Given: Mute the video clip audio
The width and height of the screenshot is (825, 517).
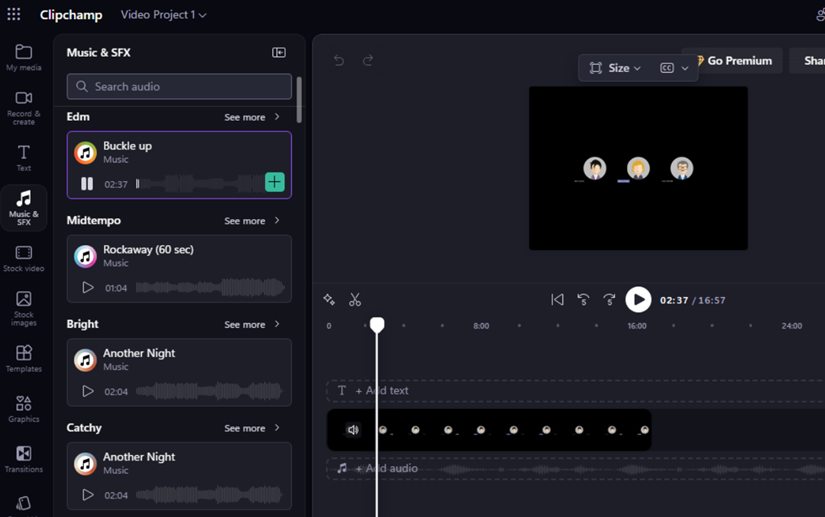Looking at the screenshot, I should coord(353,430).
